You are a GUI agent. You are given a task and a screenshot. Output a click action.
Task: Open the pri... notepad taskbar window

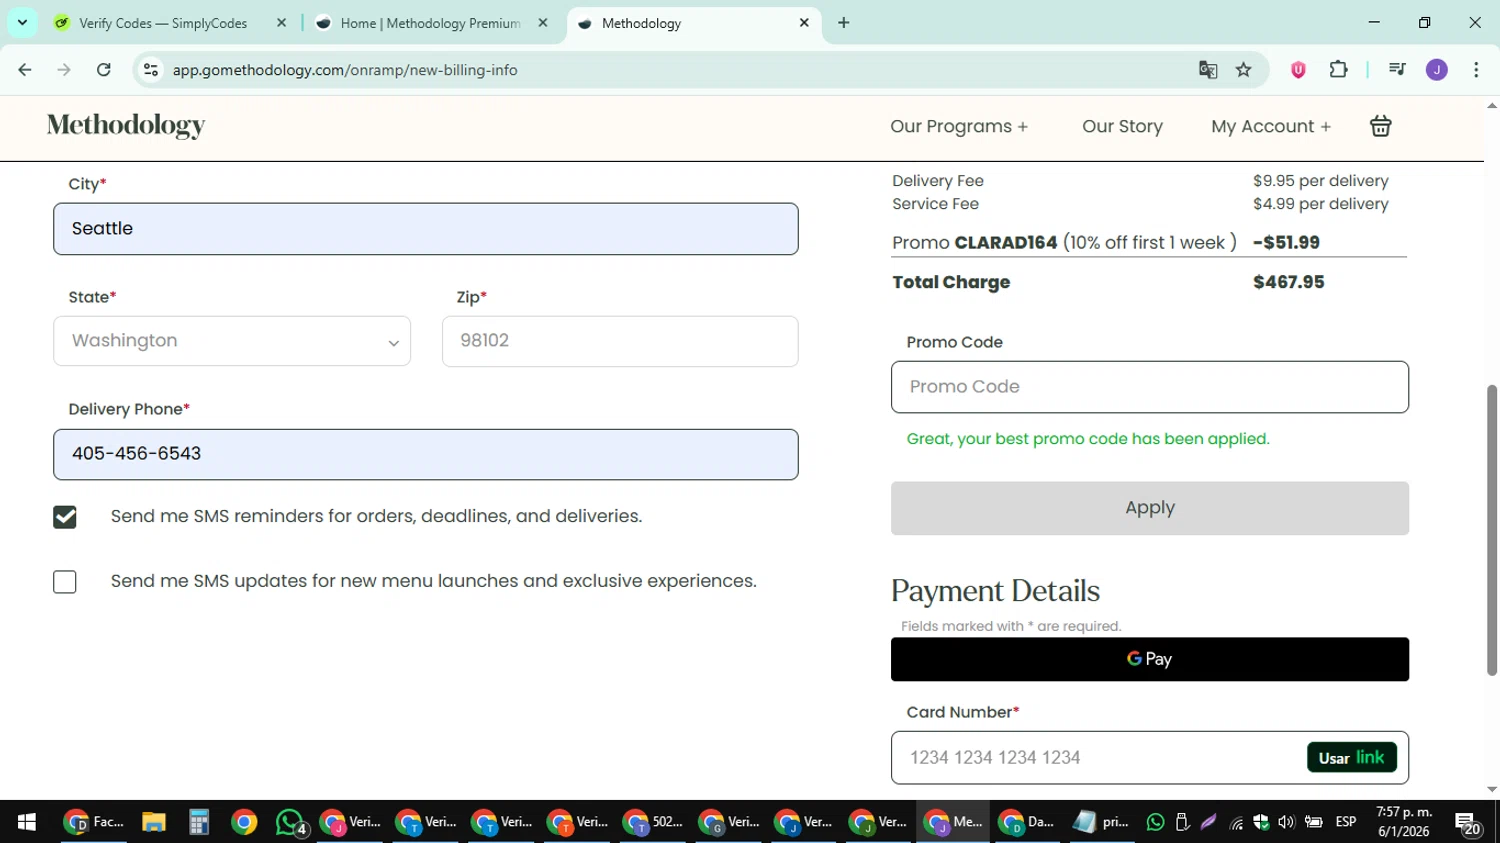coord(1101,822)
